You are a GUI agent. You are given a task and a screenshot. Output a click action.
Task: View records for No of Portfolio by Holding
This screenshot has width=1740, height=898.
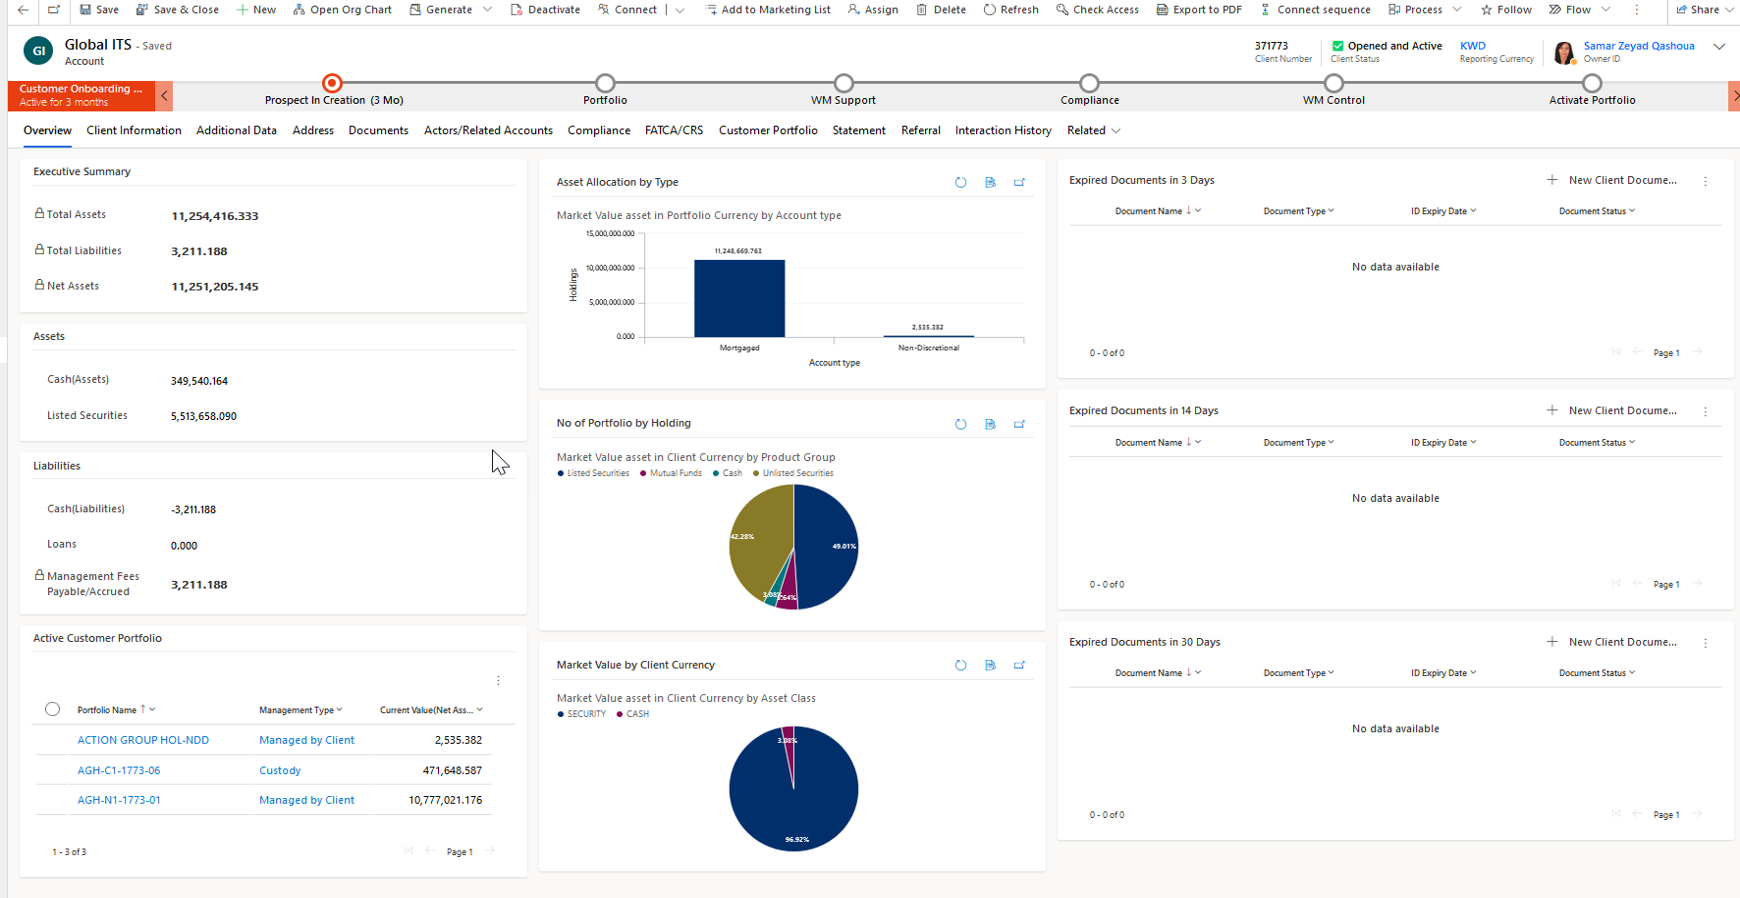990,424
